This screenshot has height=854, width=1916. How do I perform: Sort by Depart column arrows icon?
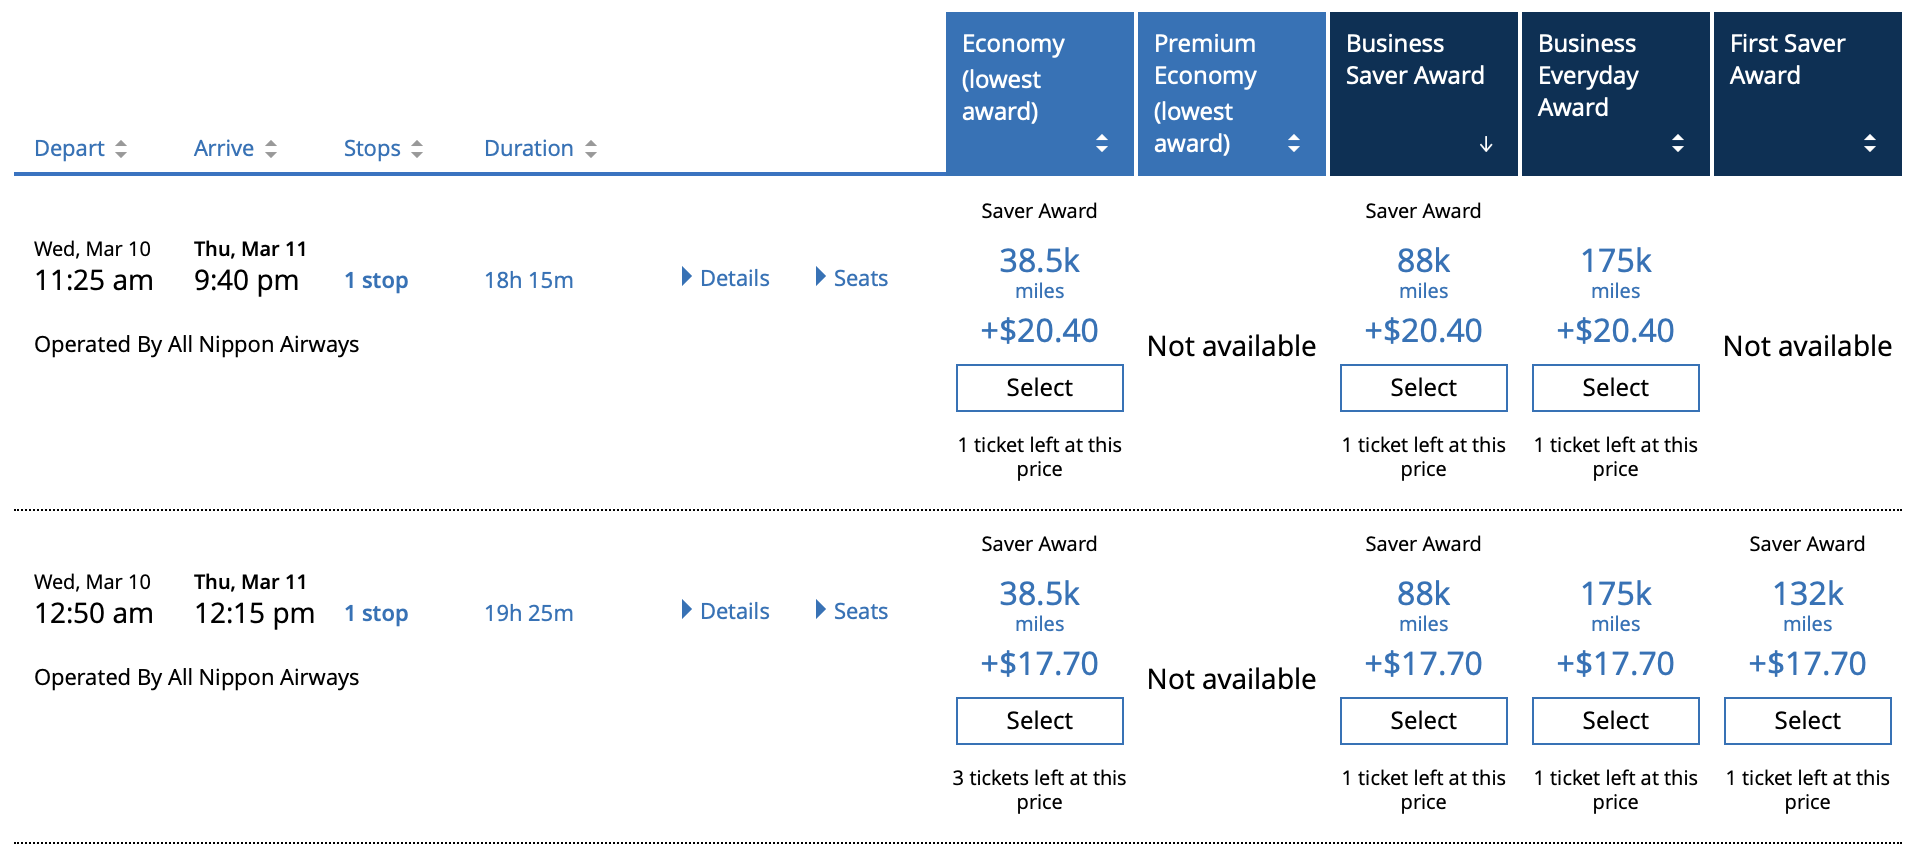(121, 149)
